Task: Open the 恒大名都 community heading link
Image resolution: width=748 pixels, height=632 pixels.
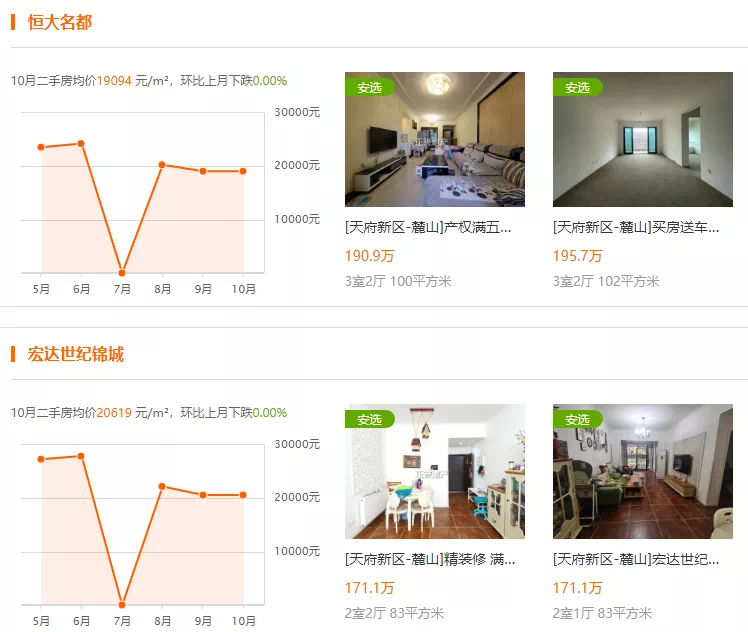Action: [x=60, y=22]
